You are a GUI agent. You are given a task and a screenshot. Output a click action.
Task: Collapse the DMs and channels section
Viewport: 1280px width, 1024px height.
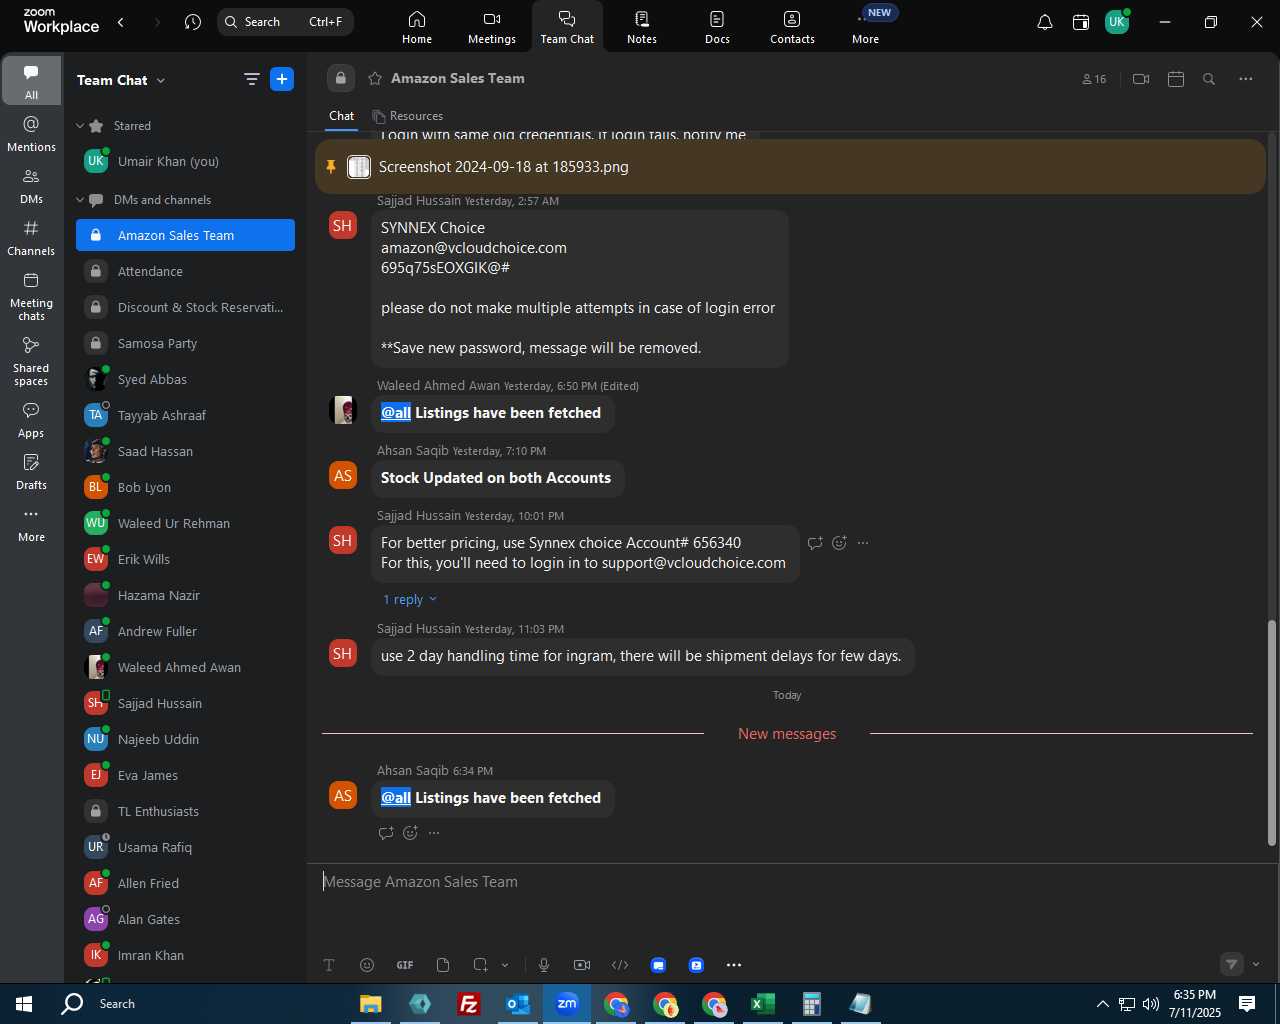tap(80, 200)
